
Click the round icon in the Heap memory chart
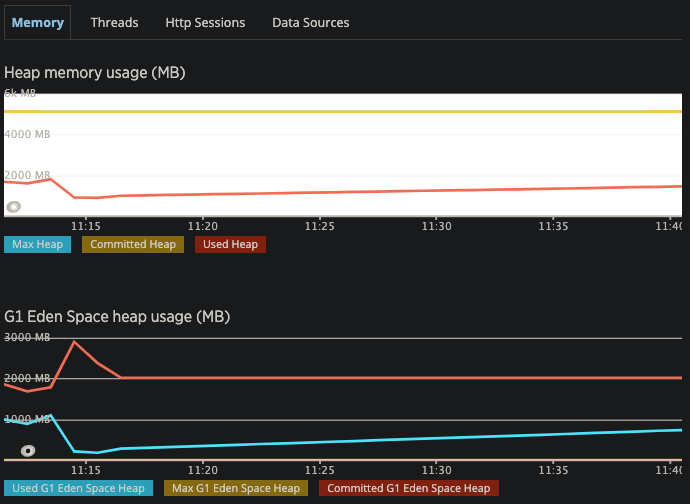(14, 207)
